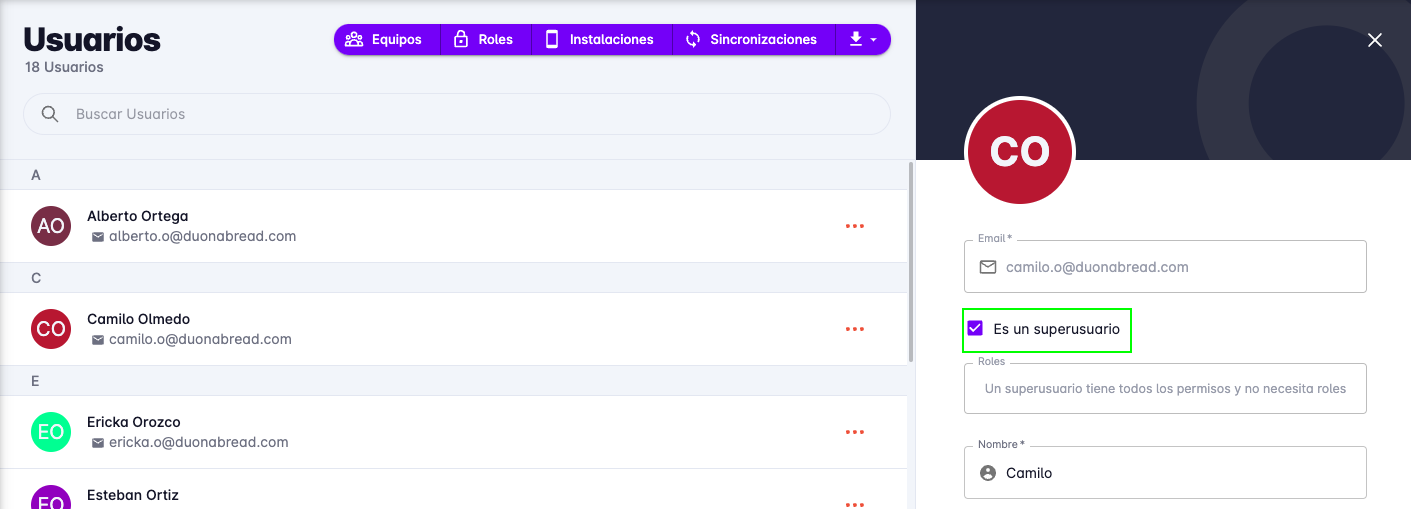Image resolution: width=1411 pixels, height=509 pixels.
Task: Open the Equipos teams section
Action: click(386, 40)
